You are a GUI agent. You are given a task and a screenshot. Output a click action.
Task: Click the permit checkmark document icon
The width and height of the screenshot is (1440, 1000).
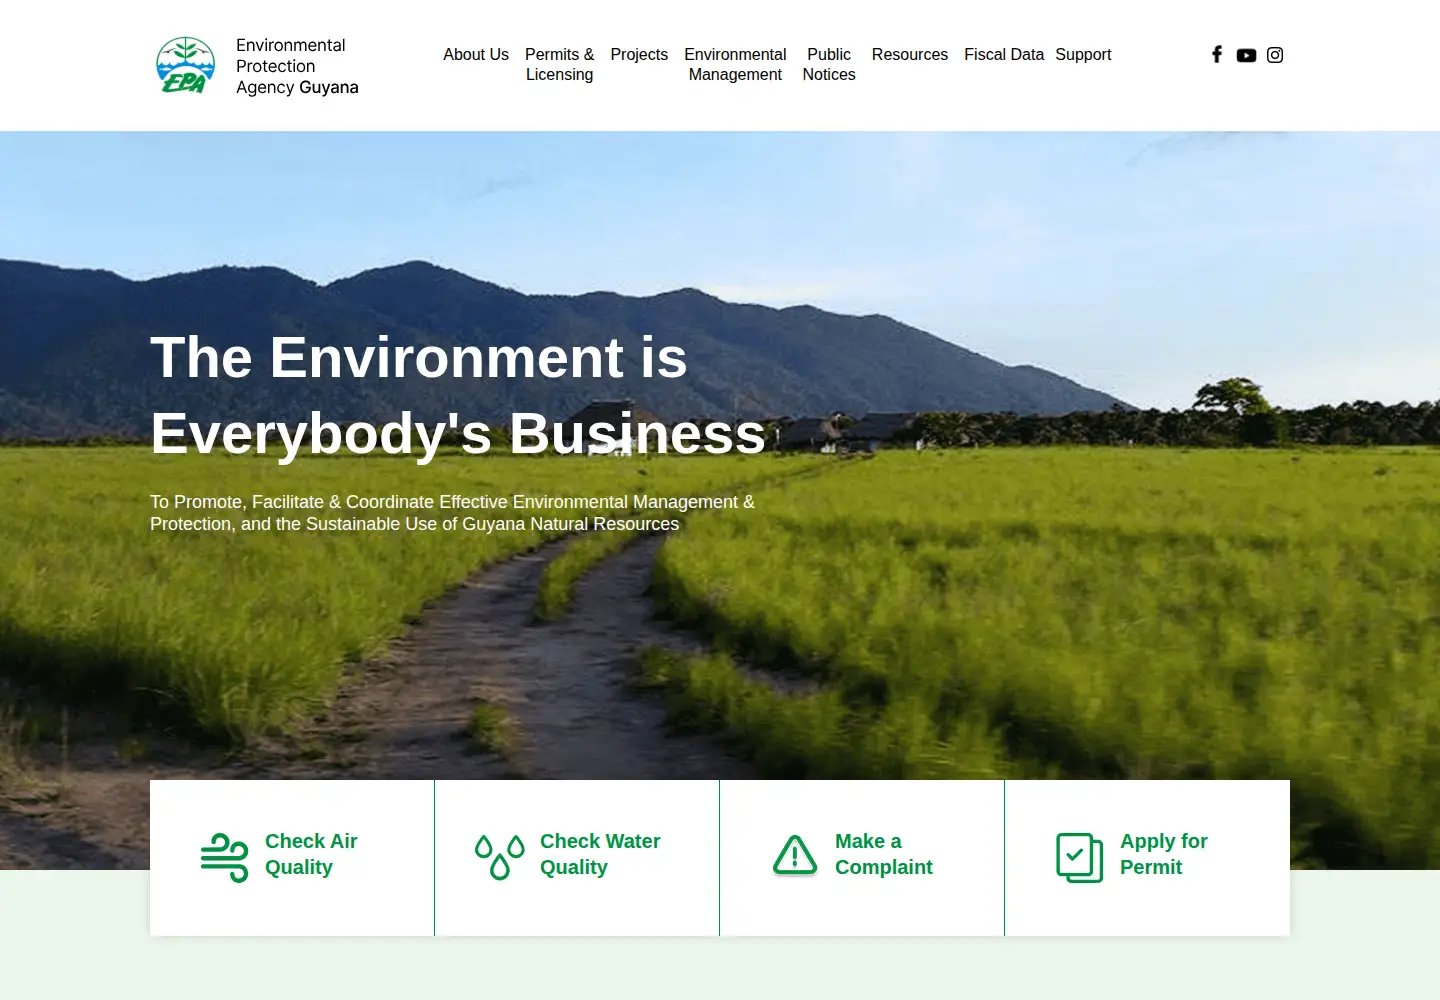tap(1080, 857)
